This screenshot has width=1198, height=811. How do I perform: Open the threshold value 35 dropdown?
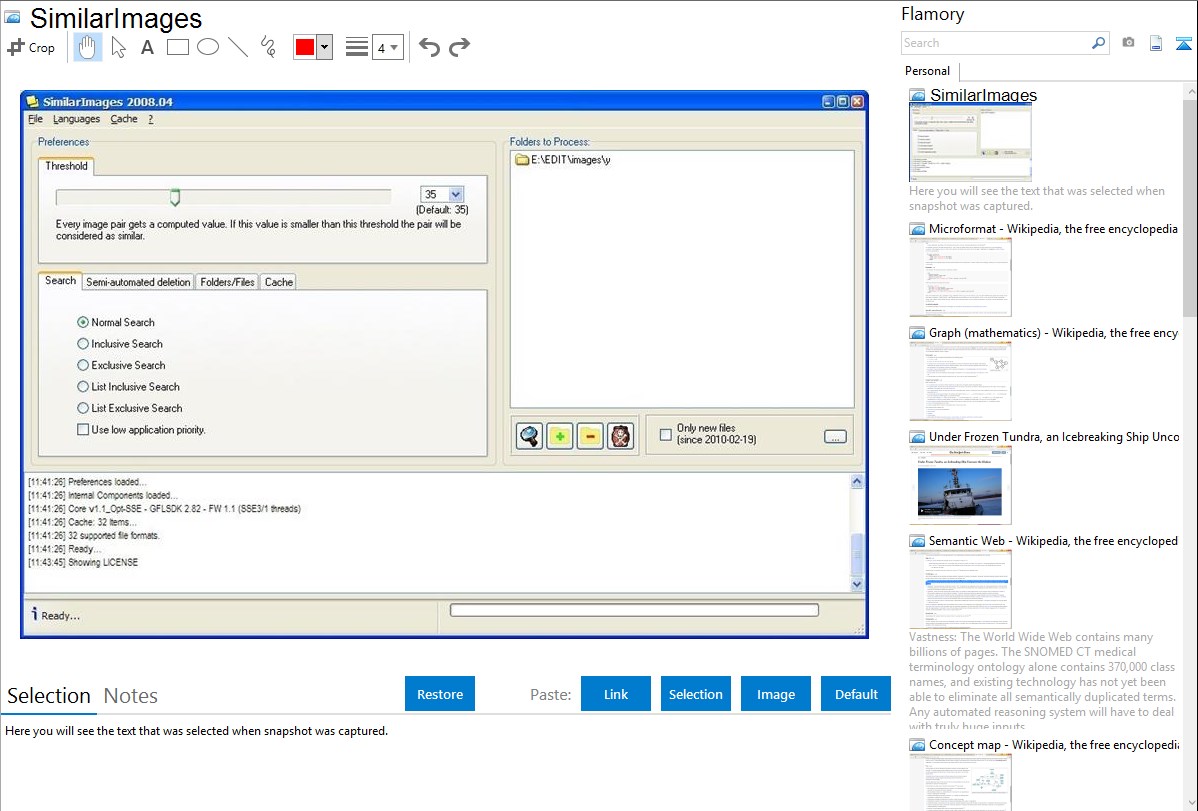click(x=456, y=195)
